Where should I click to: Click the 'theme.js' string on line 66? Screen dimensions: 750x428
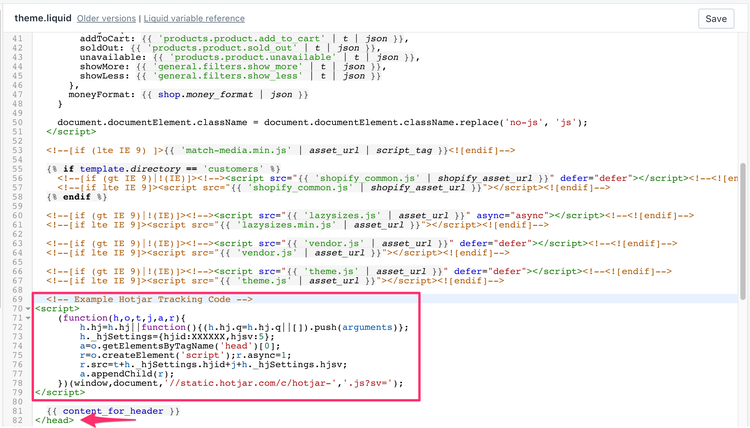pos(331,272)
